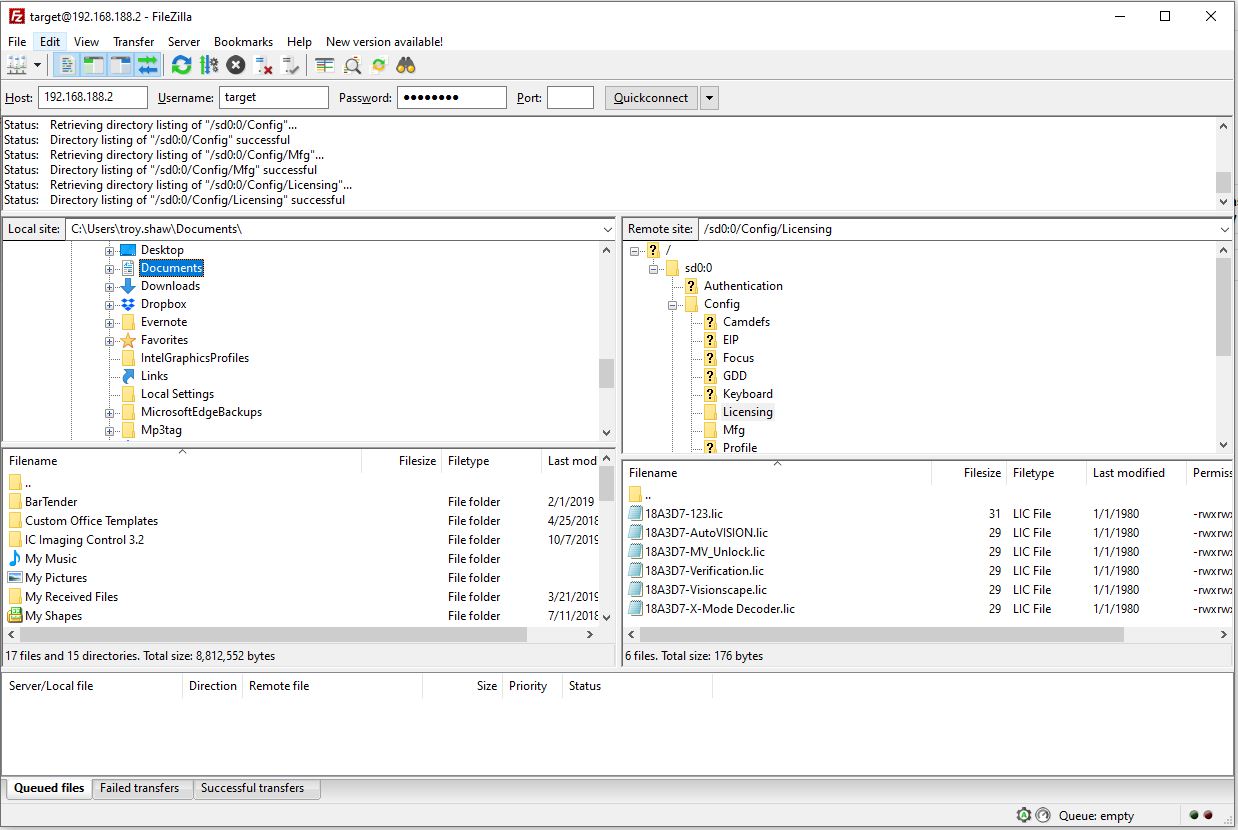Click the Password input field
1238x830 pixels.
click(x=452, y=97)
